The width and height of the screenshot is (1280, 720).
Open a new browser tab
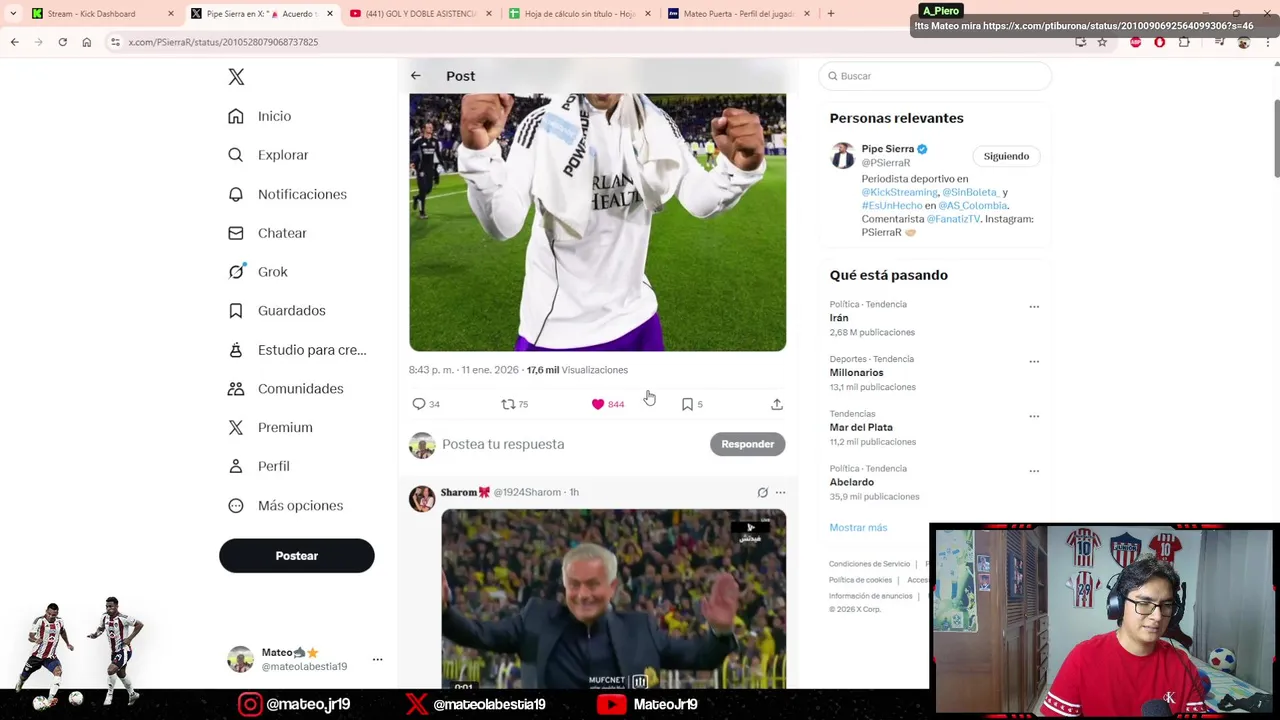[831, 14]
